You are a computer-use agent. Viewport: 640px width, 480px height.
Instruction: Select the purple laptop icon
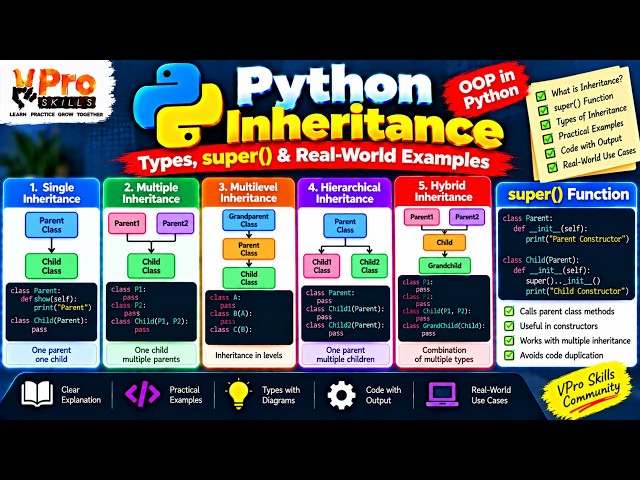pos(442,395)
